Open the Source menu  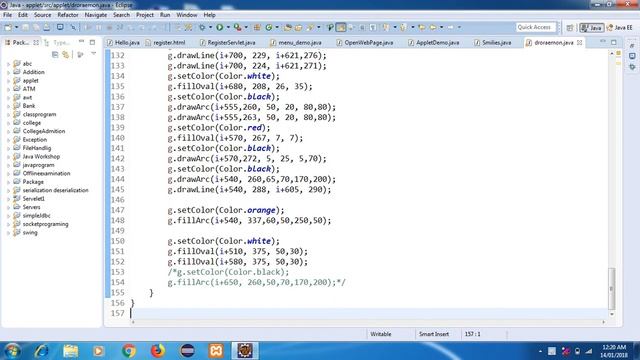pyautogui.click(x=42, y=15)
